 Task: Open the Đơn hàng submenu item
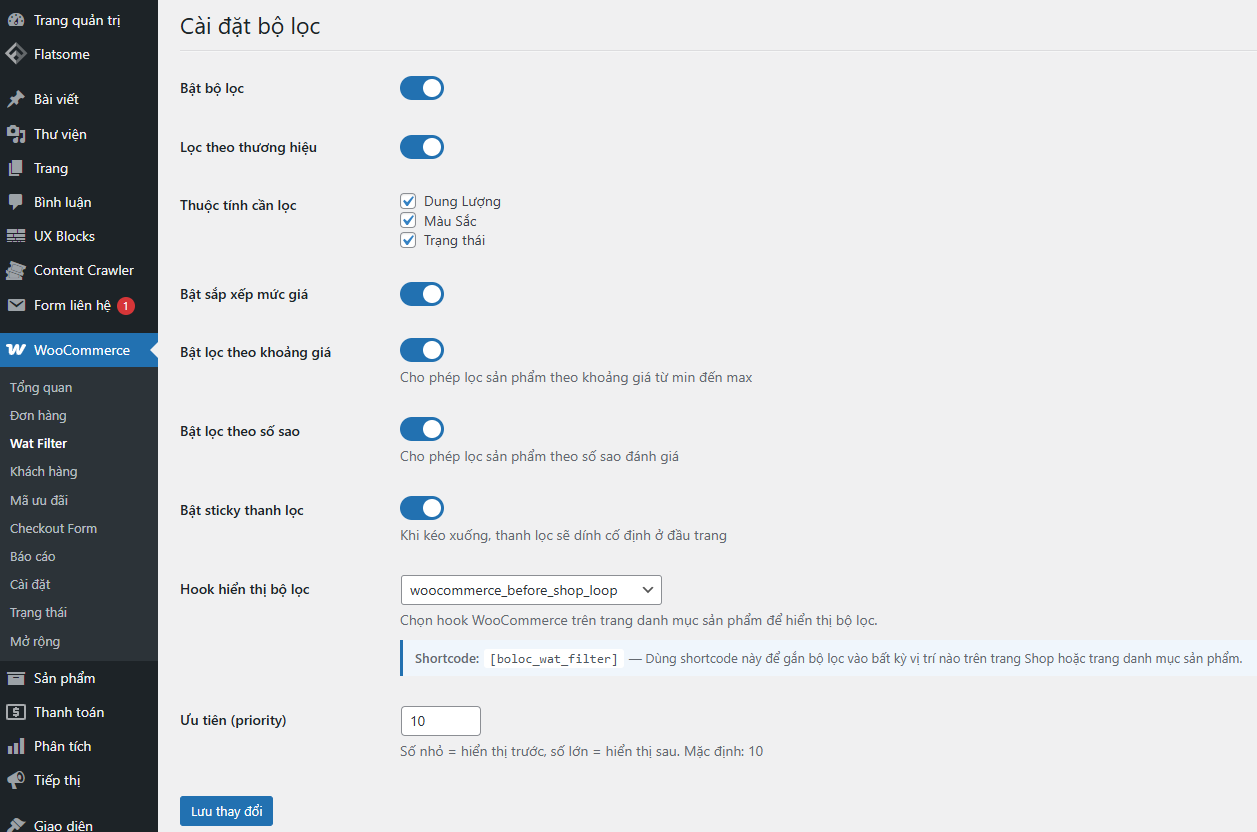click(x=38, y=415)
